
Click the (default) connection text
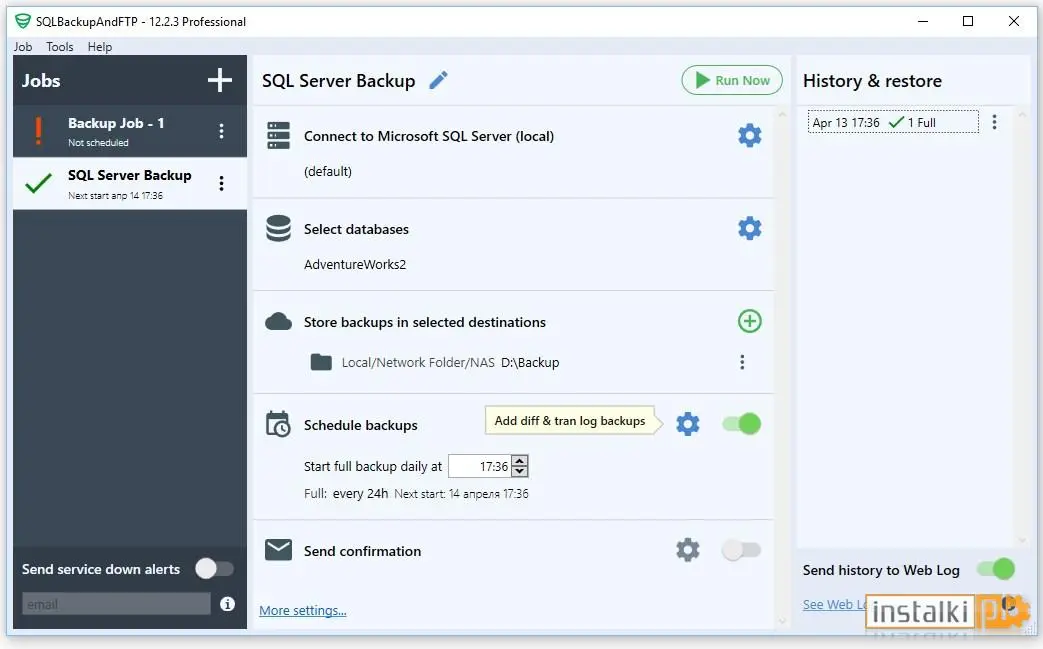328,172
